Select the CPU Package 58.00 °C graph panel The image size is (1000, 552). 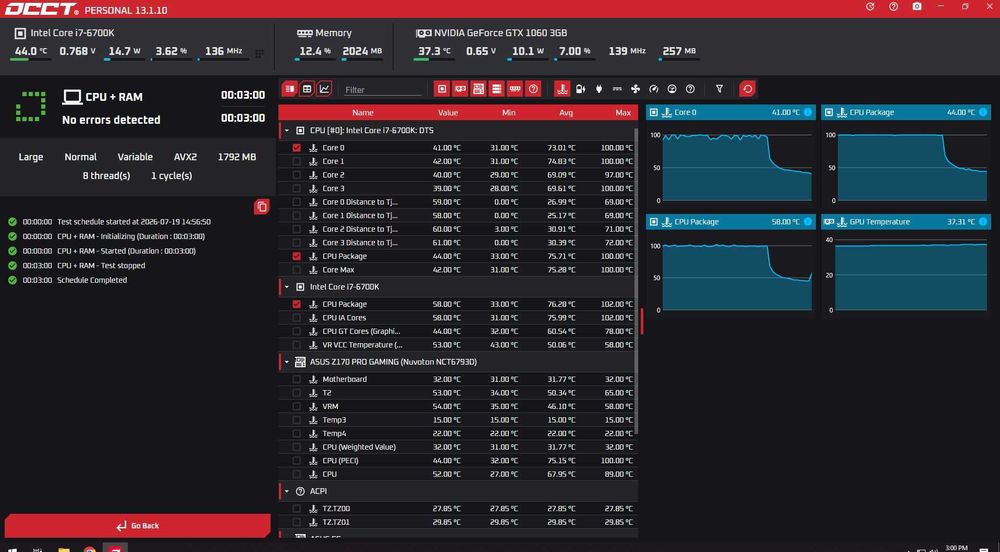click(x=730, y=265)
